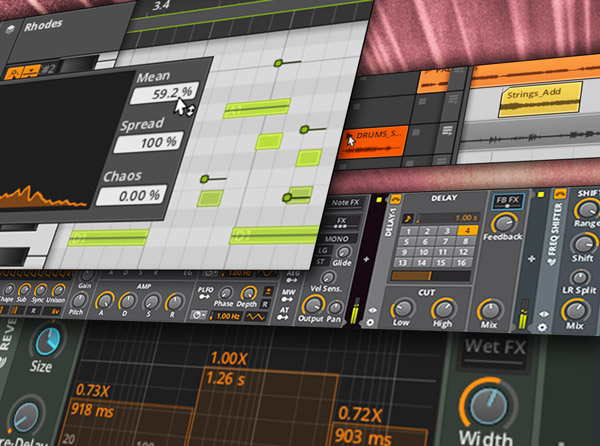Toggle the eye icon on Freq Shifter
The width and height of the screenshot is (600, 446).
[x=544, y=314]
